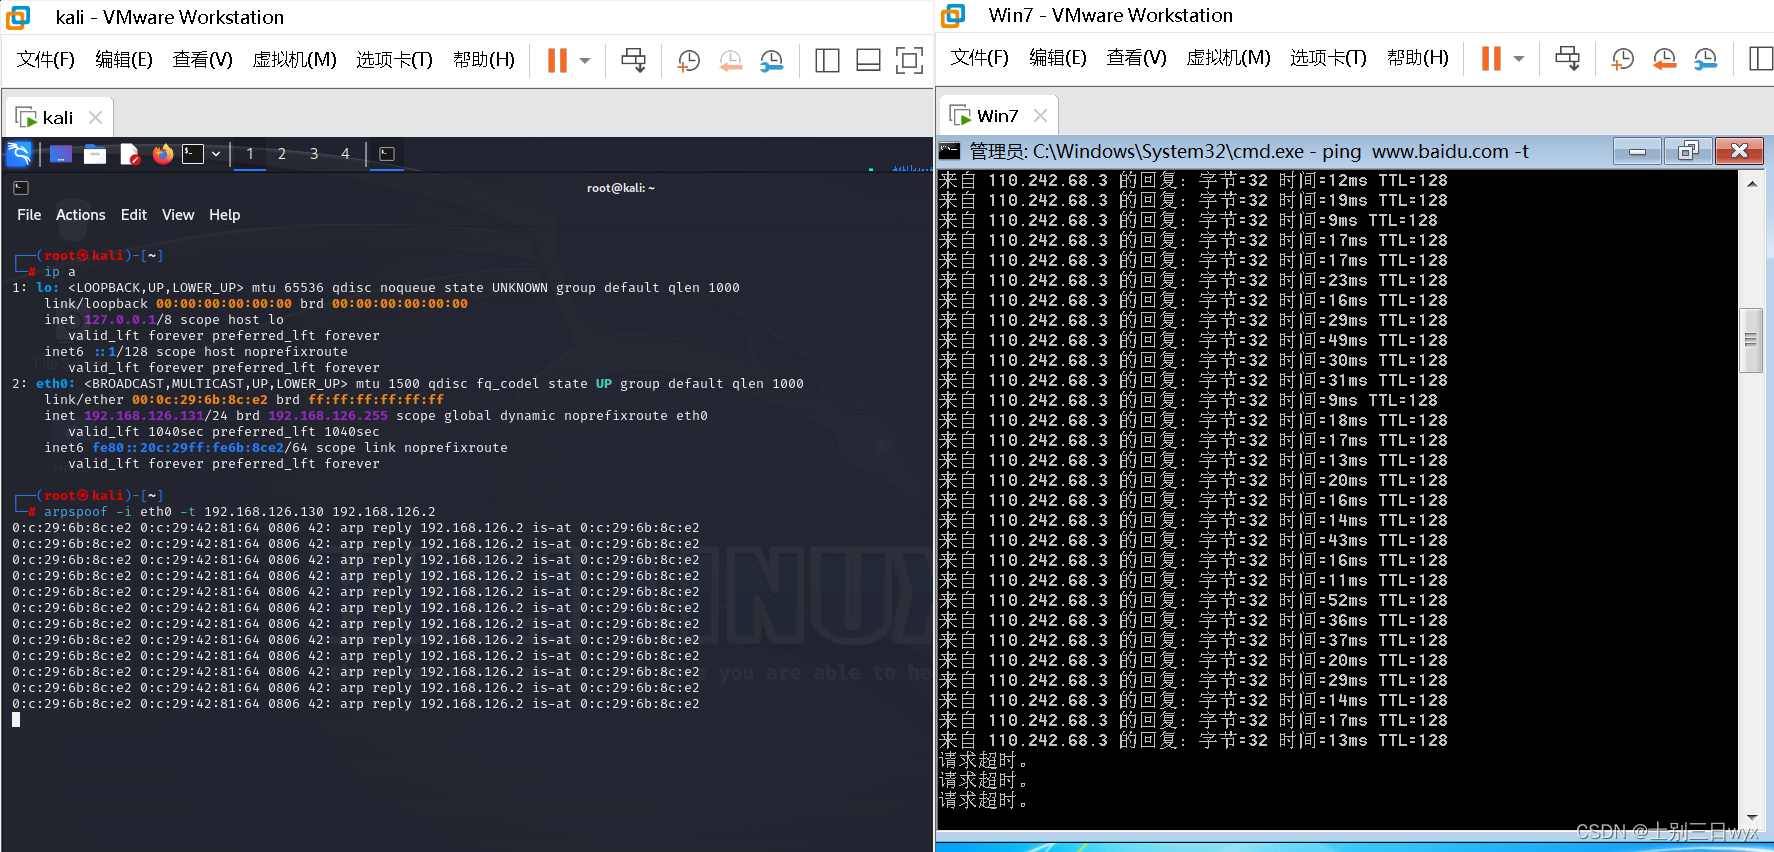1774x852 pixels.
Task: Open 文件(F) menu in Win7 window
Action: (x=980, y=58)
